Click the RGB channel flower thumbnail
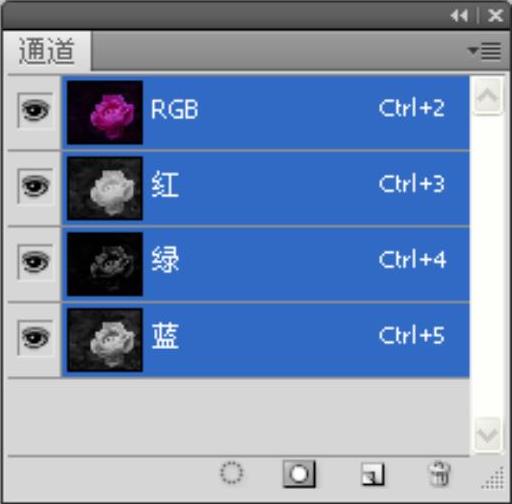The height and width of the screenshot is (504, 512). [x=105, y=112]
